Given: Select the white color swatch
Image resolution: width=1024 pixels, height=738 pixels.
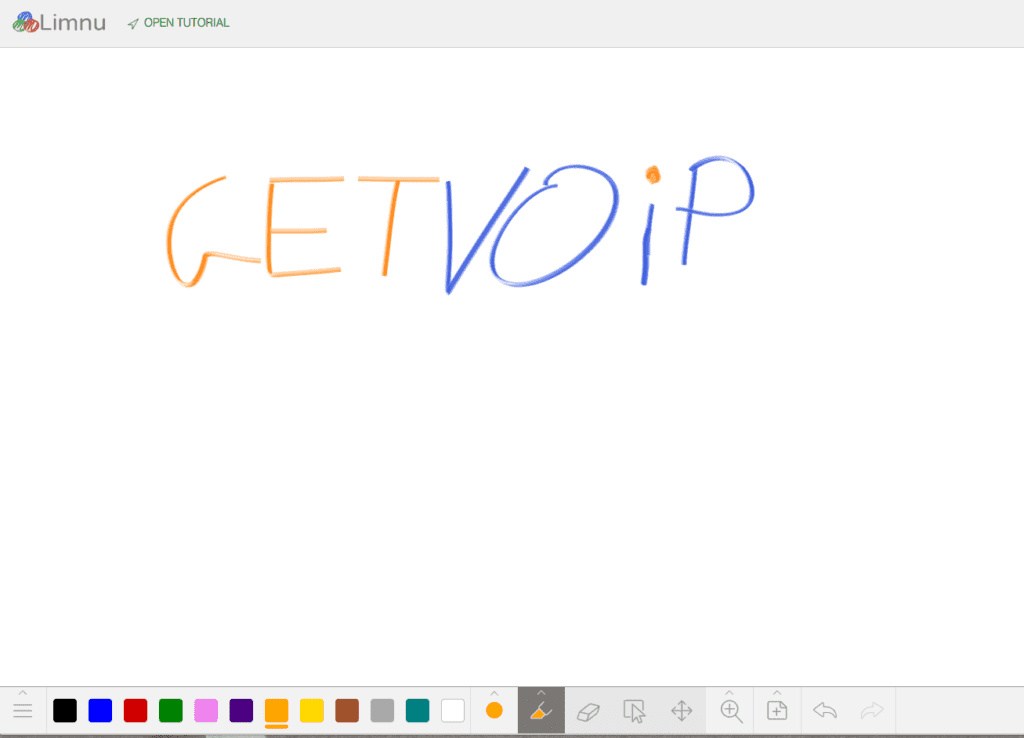Looking at the screenshot, I should tap(452, 710).
